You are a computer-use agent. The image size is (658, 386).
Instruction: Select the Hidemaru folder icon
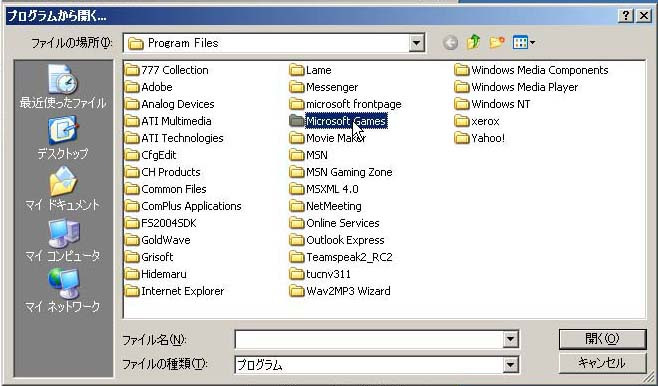pyautogui.click(x=132, y=274)
